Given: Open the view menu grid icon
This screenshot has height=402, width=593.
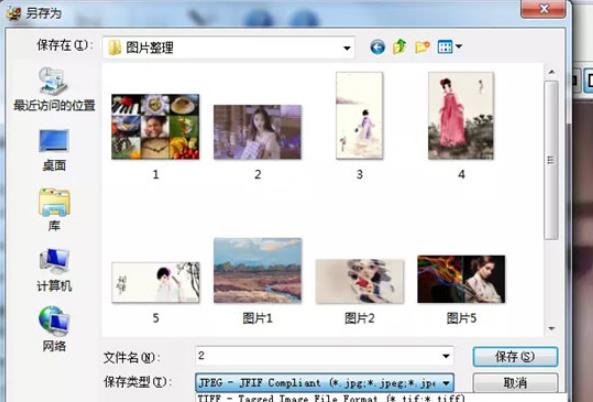Looking at the screenshot, I should pos(449,47).
